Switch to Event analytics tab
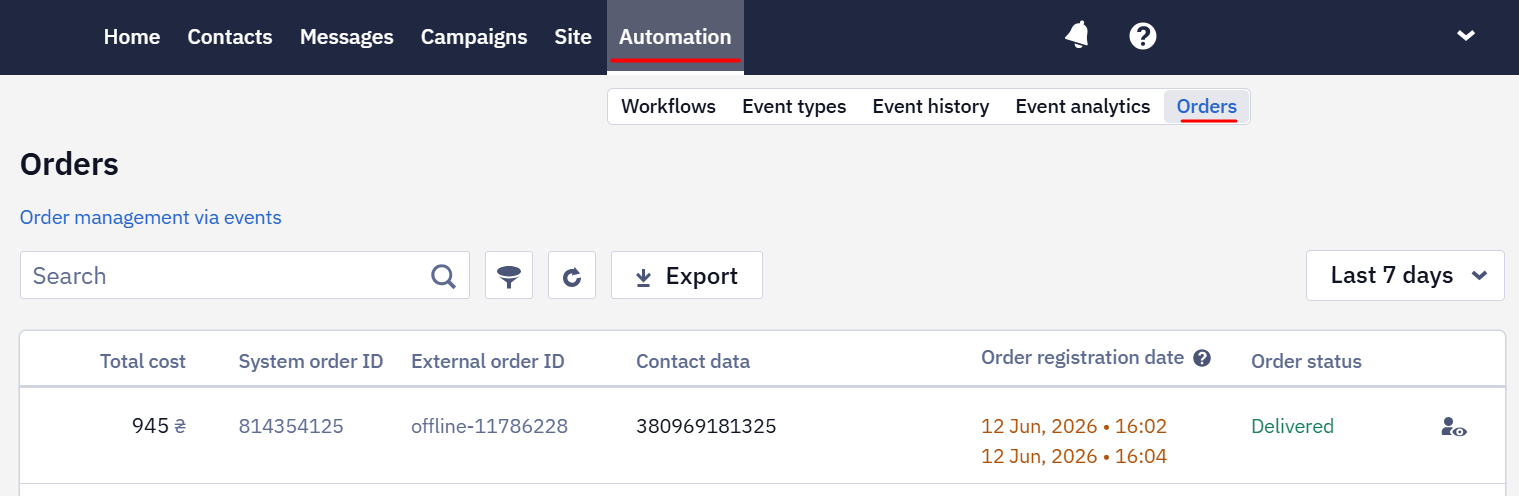1519x496 pixels. pos(1083,107)
